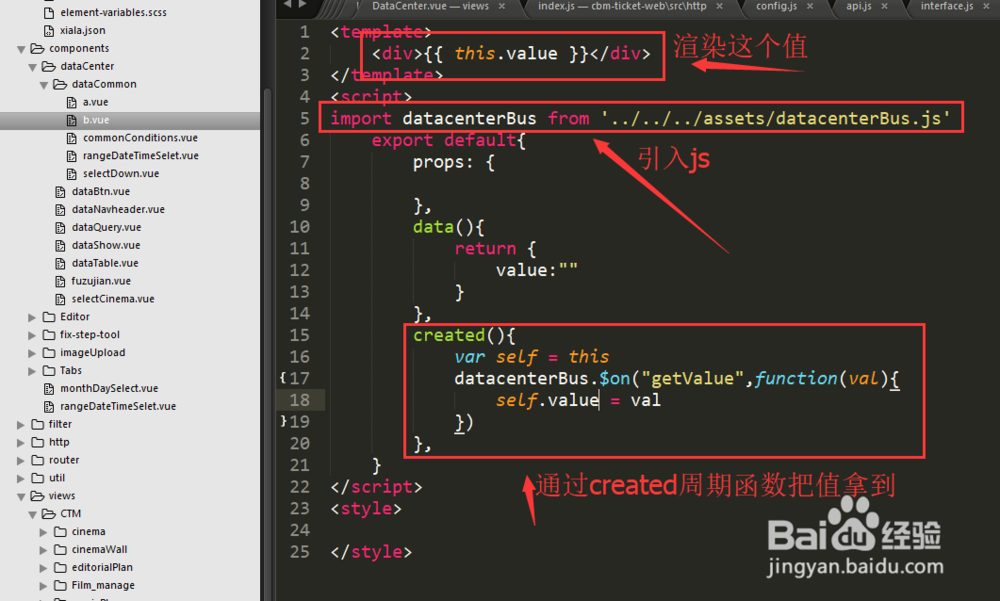Click the file icon beside dataTable.vue

pos(60,263)
